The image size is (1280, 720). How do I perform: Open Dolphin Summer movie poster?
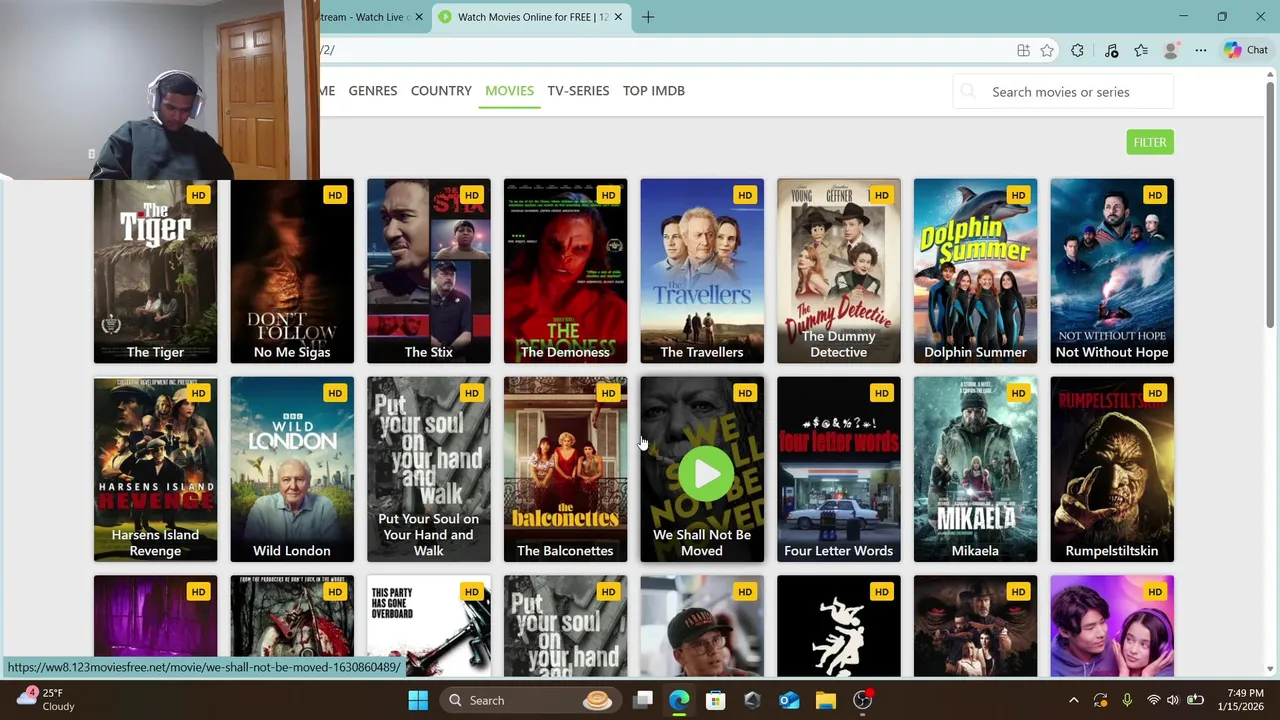975,270
